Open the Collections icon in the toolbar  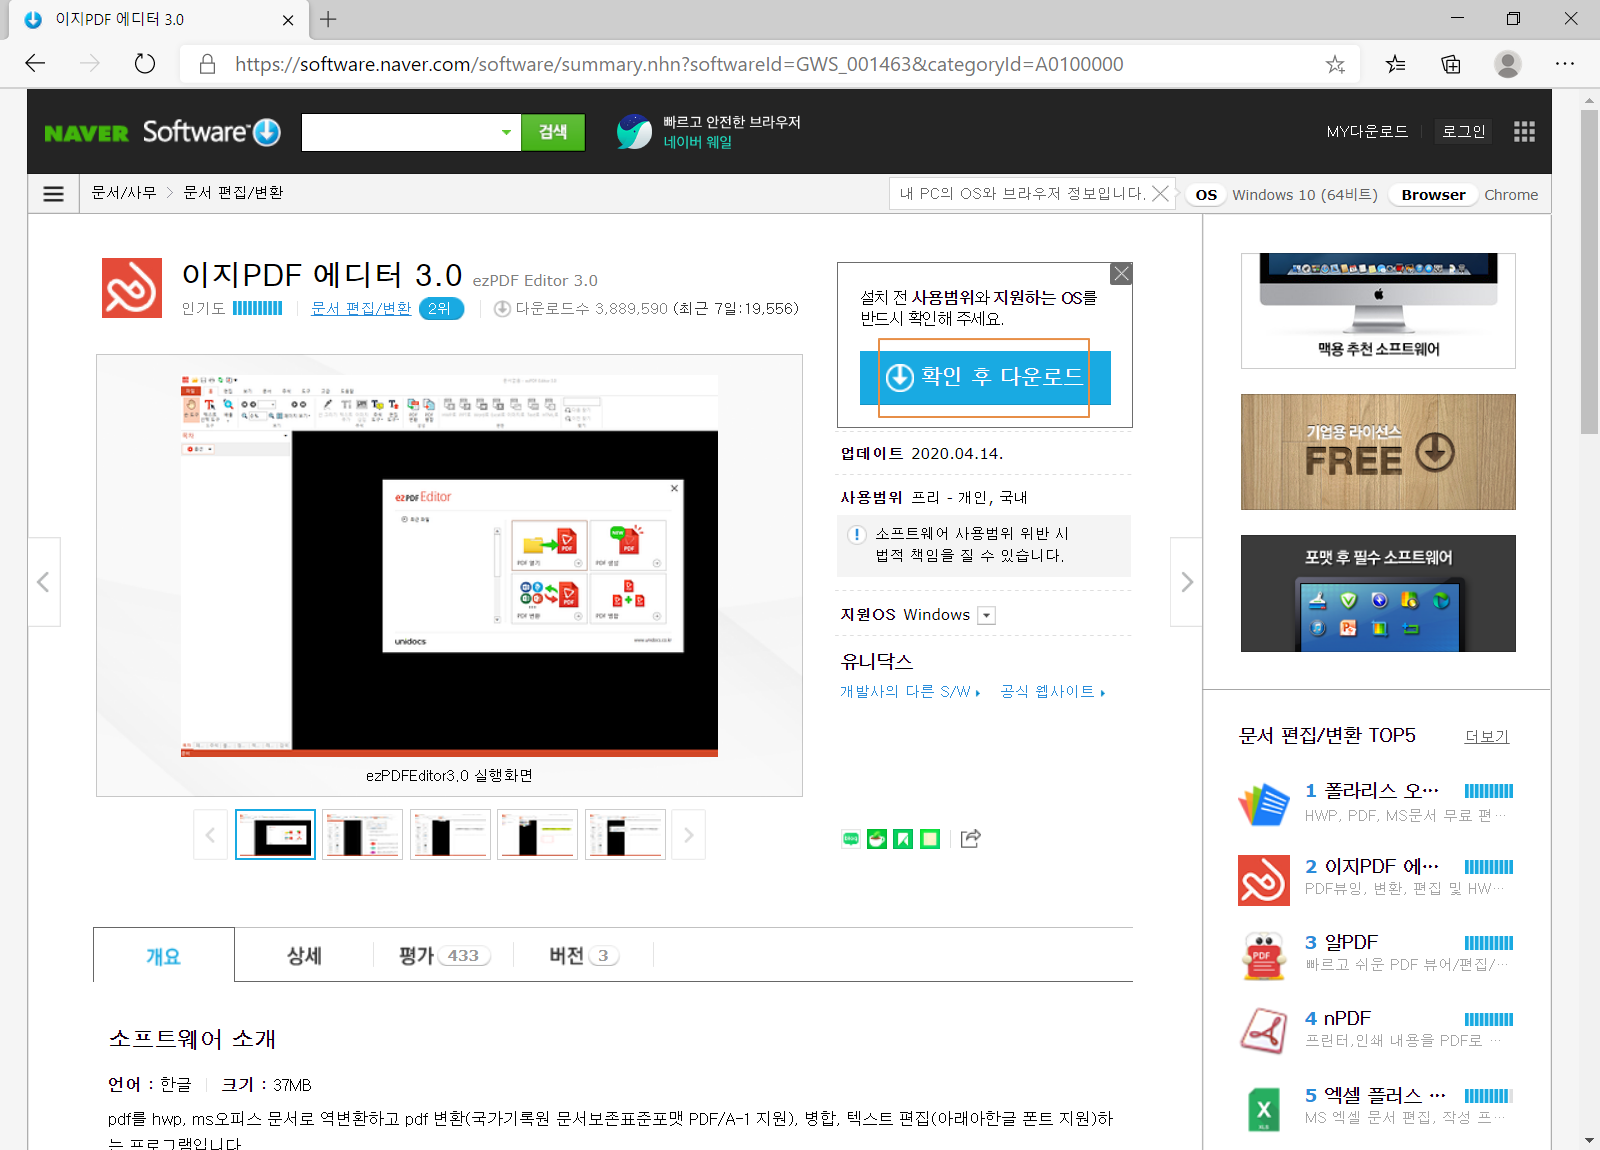[1451, 64]
